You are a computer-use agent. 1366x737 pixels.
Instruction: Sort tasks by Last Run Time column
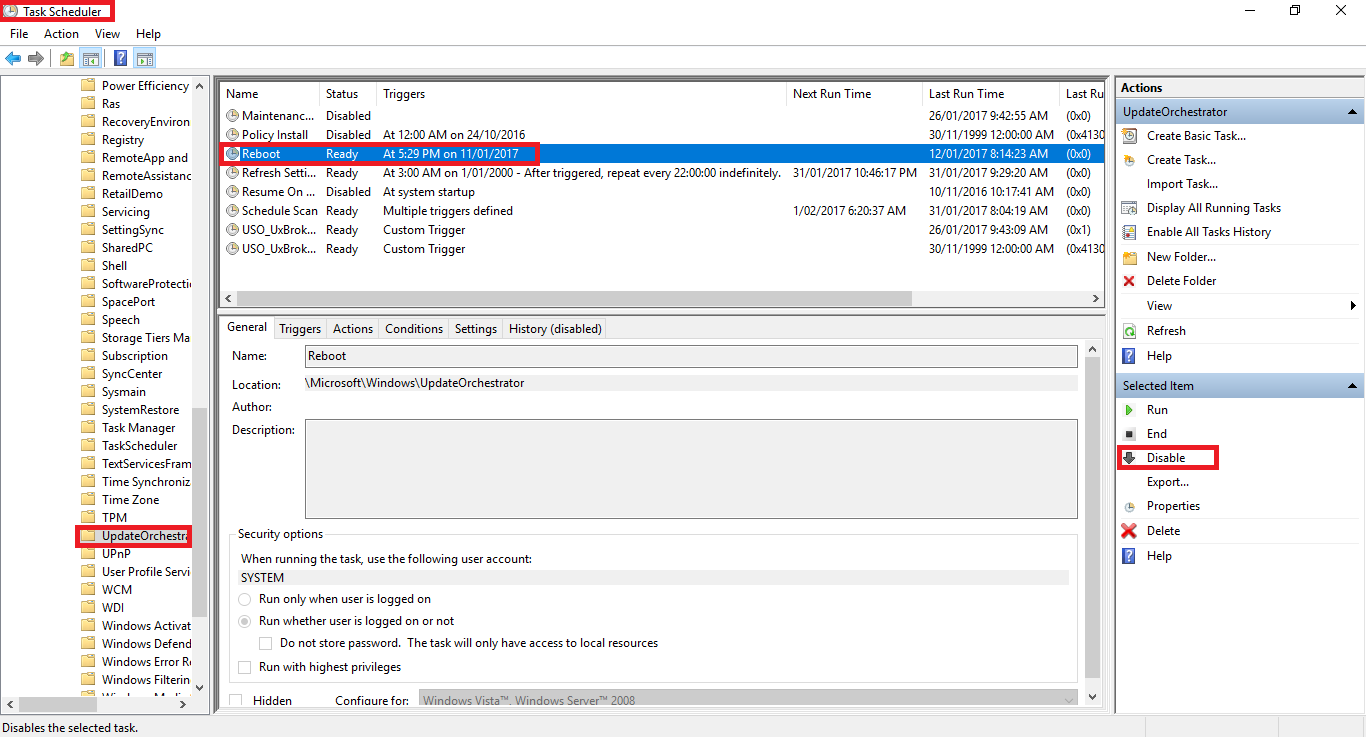991,94
